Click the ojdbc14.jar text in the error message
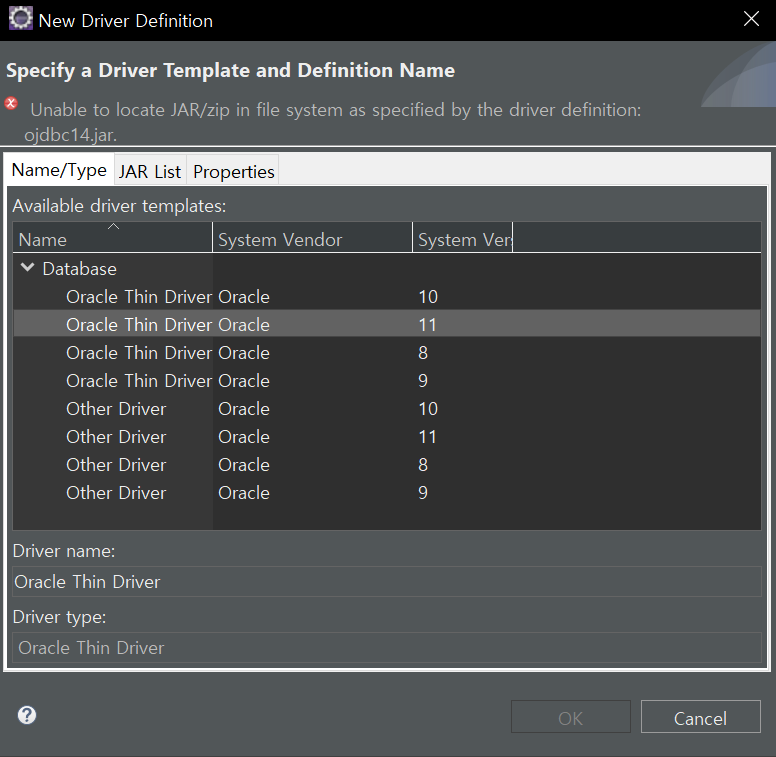This screenshot has width=776, height=757. pos(70,135)
